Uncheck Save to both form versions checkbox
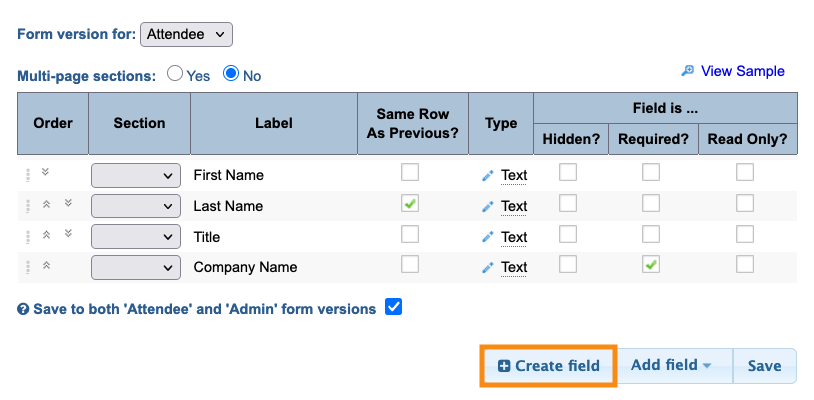The image size is (814, 400). point(393,307)
